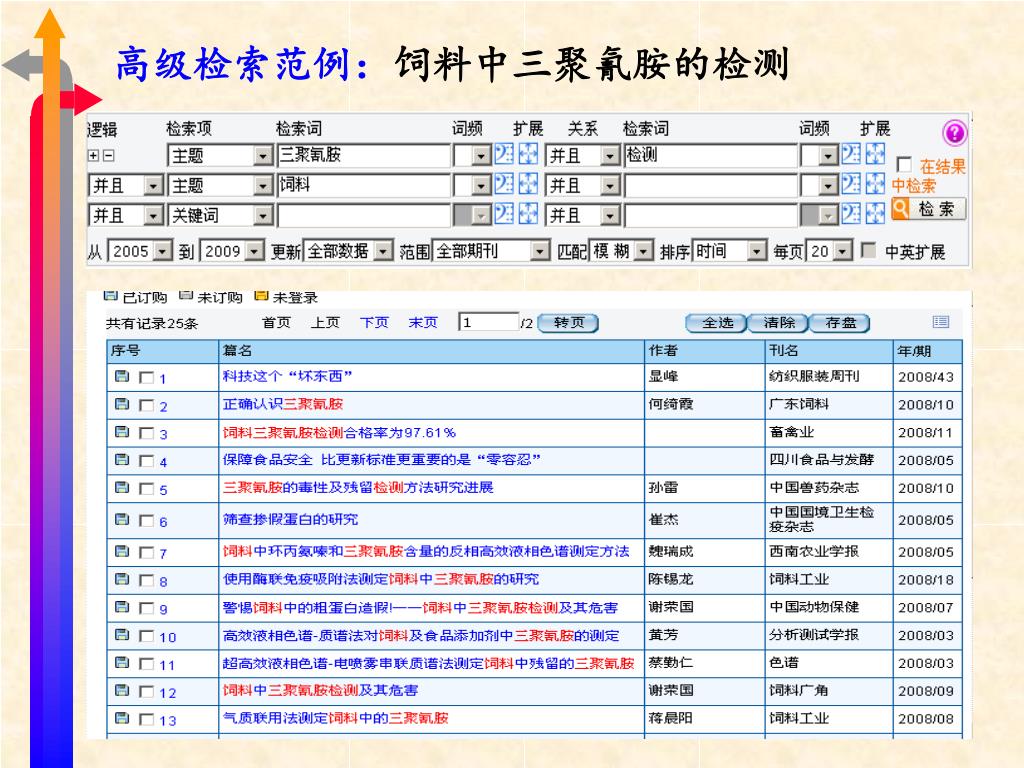Open word frequency lookup beside 饲料

pyautogui.click(x=504, y=184)
